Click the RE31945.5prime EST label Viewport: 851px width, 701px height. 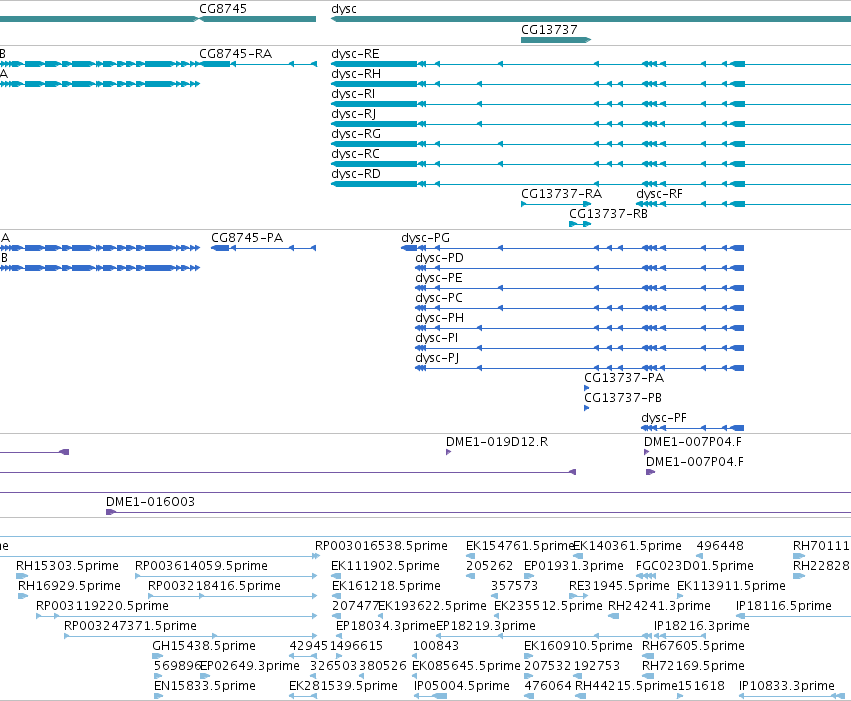point(619,586)
